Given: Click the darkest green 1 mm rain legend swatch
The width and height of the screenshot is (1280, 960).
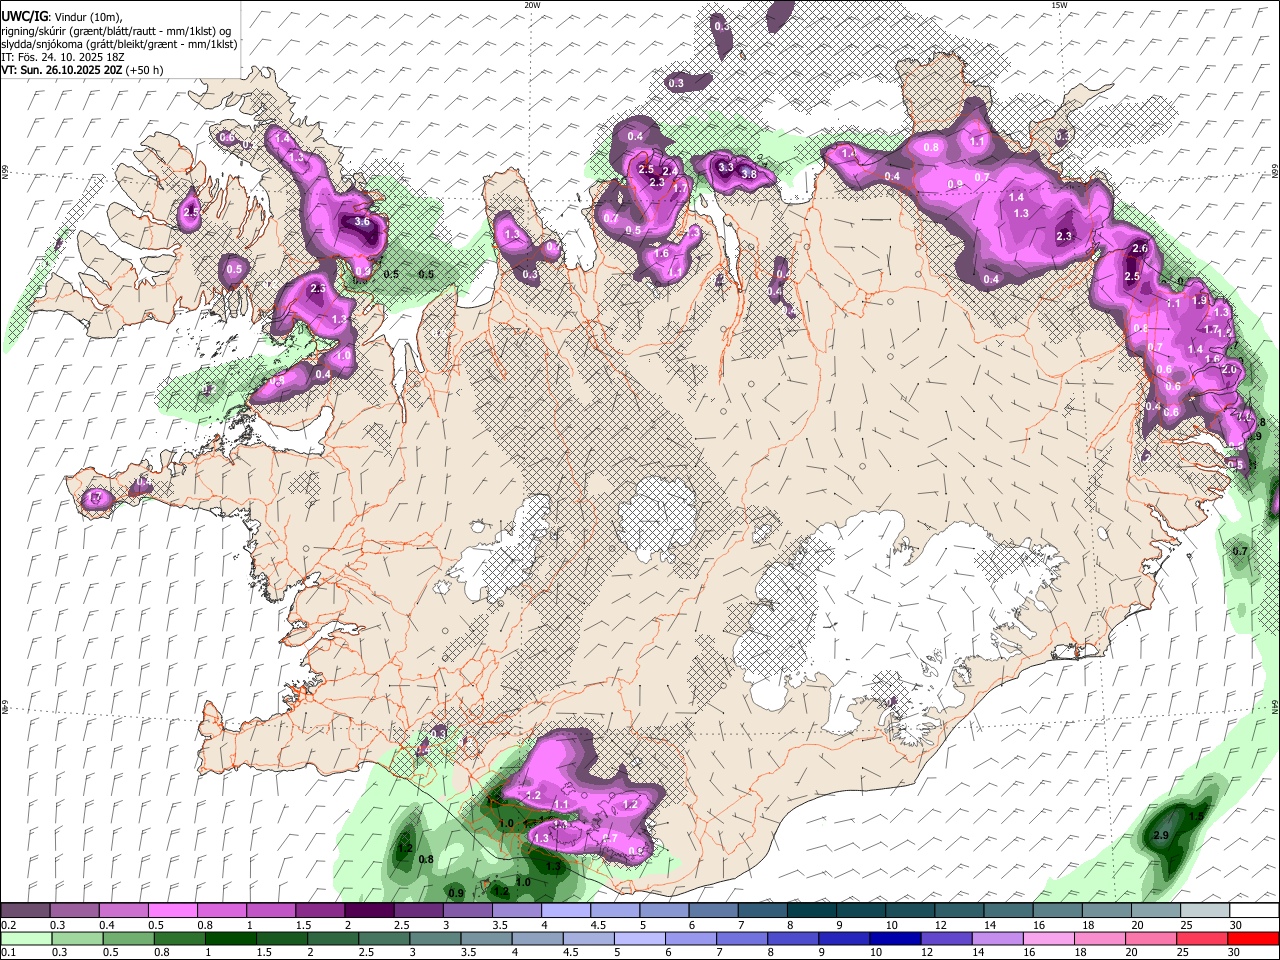Looking at the screenshot, I should click(x=230, y=939).
